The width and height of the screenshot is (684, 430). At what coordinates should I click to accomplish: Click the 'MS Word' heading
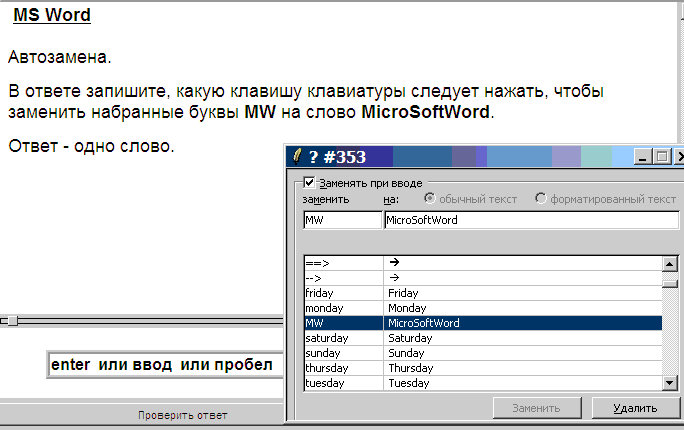point(52,15)
